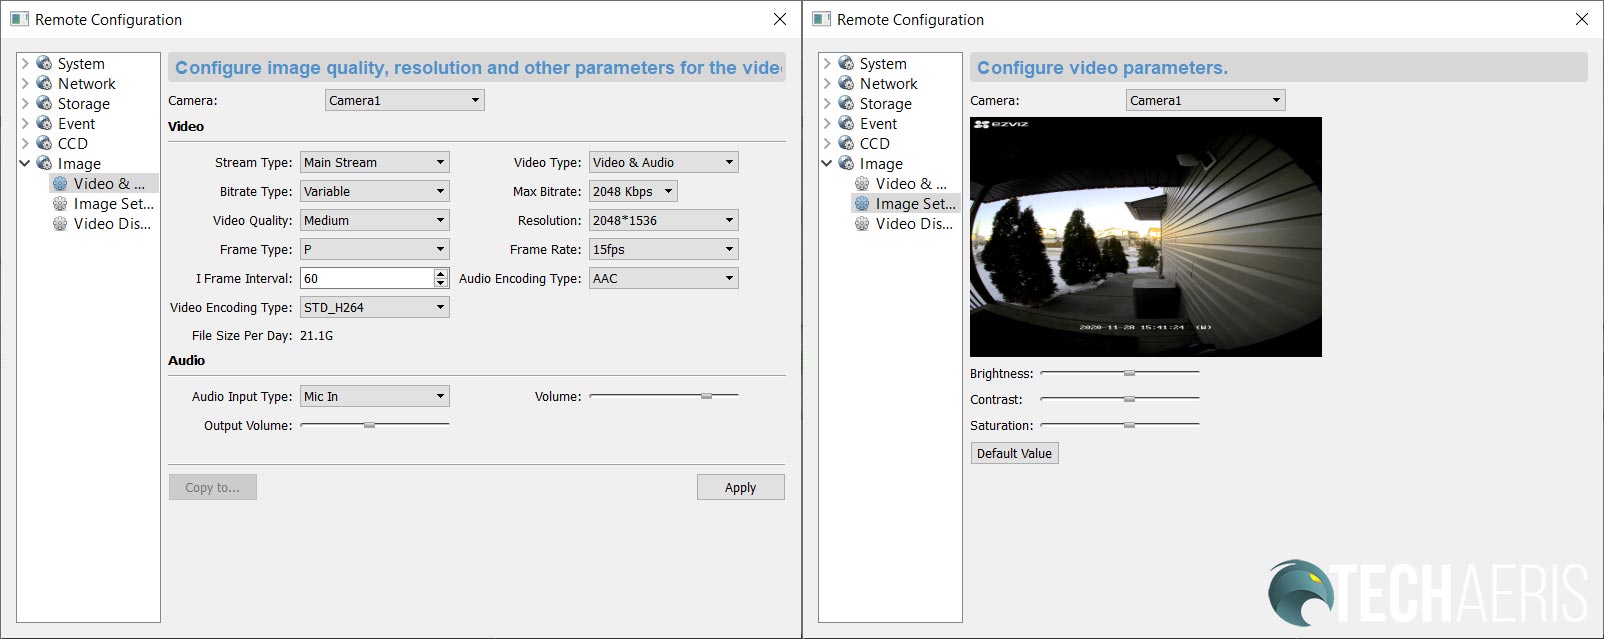Expand the CCD node in right window tree

pyautogui.click(x=827, y=143)
